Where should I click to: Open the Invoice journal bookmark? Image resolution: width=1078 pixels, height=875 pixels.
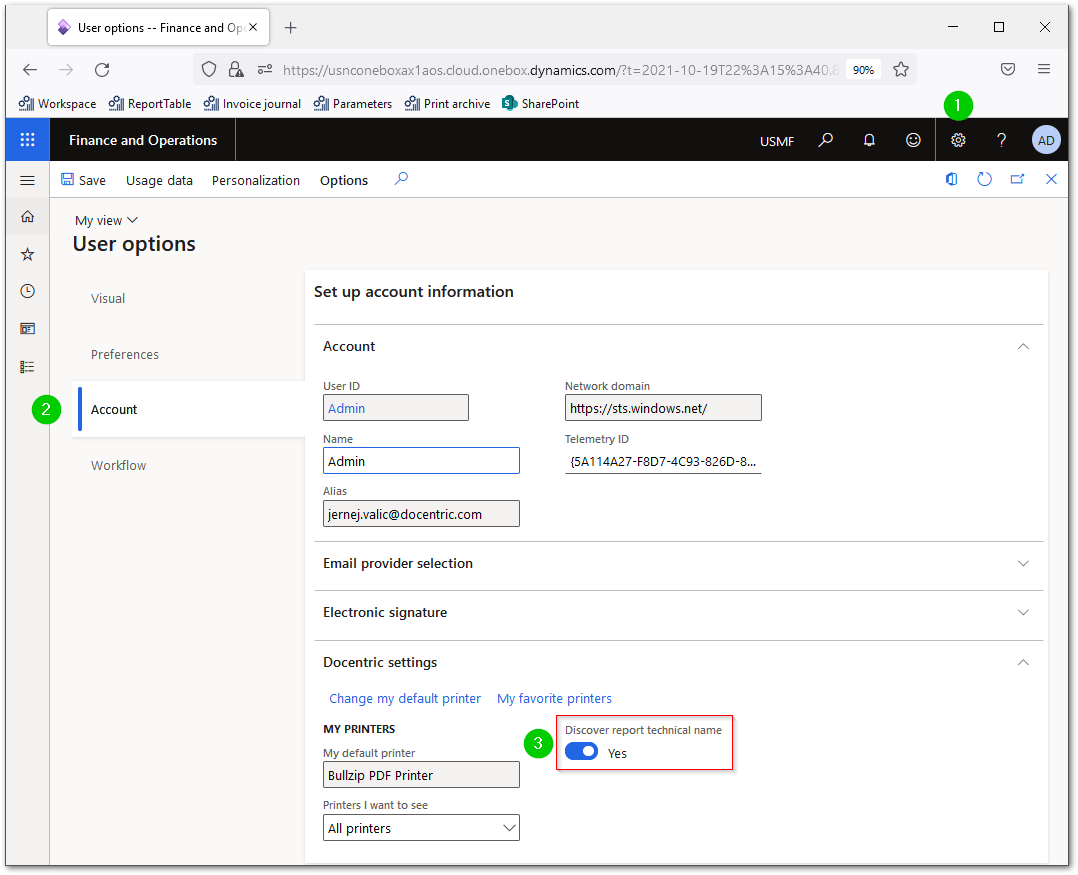click(x=252, y=104)
